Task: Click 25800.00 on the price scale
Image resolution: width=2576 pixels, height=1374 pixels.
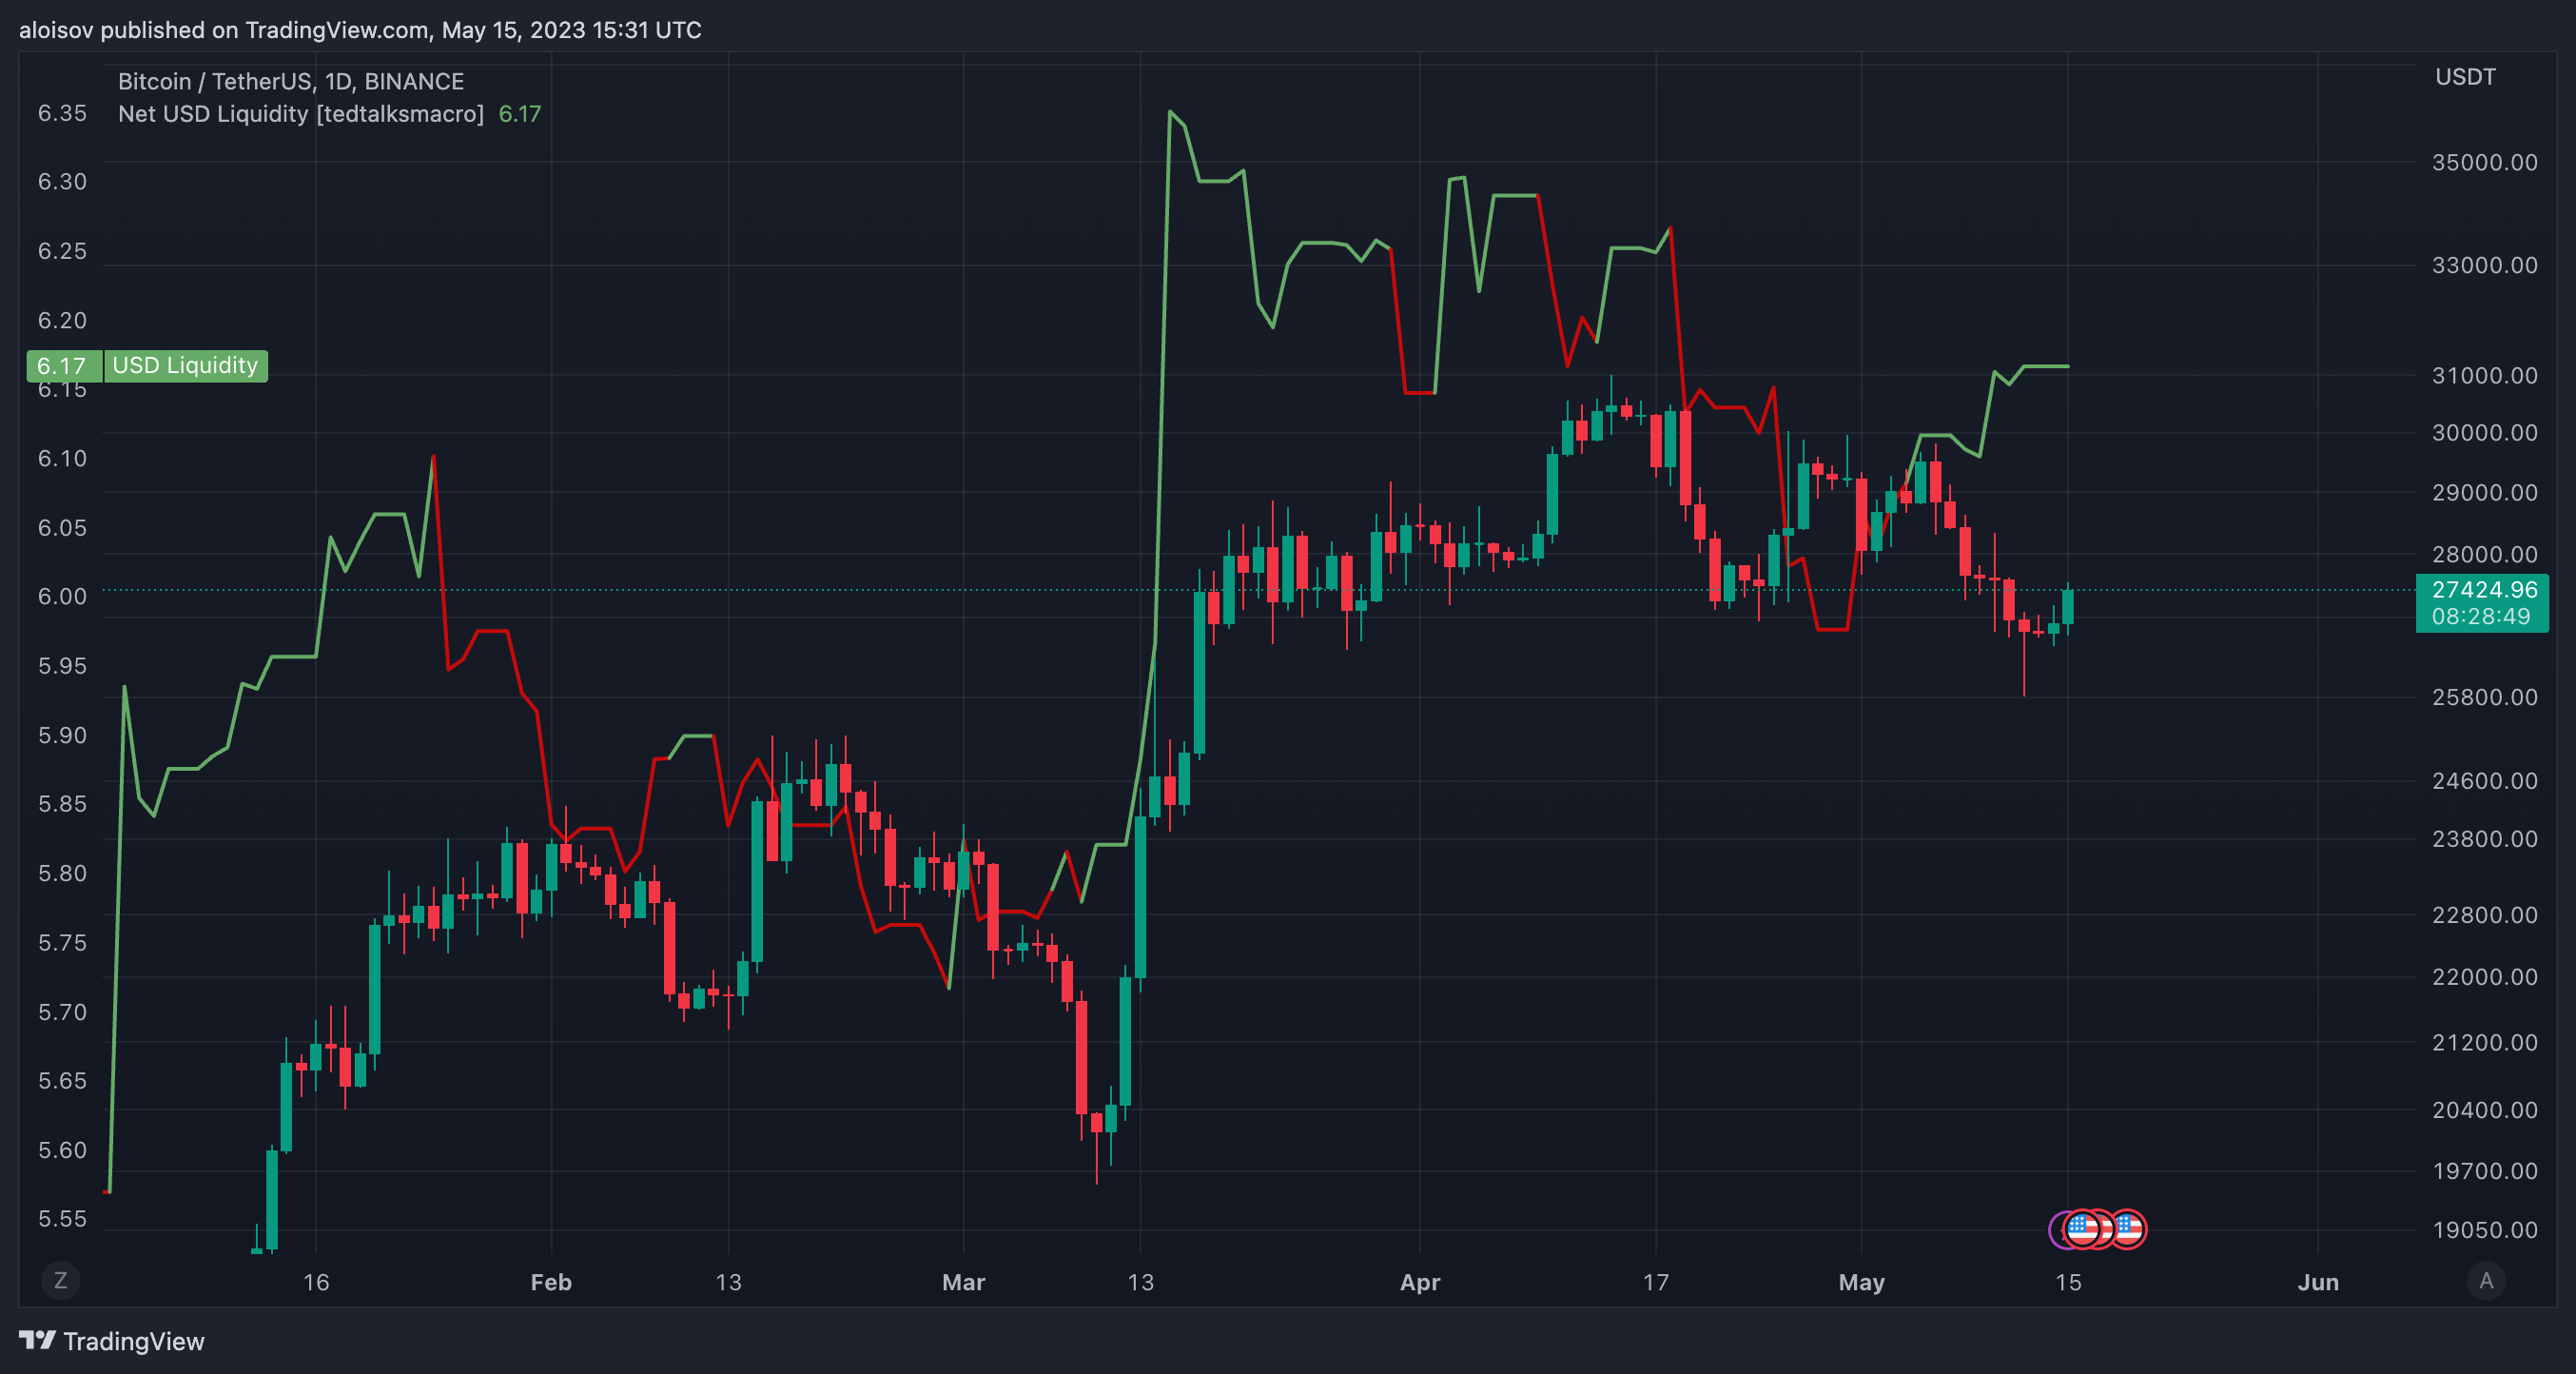Action: pos(2484,697)
